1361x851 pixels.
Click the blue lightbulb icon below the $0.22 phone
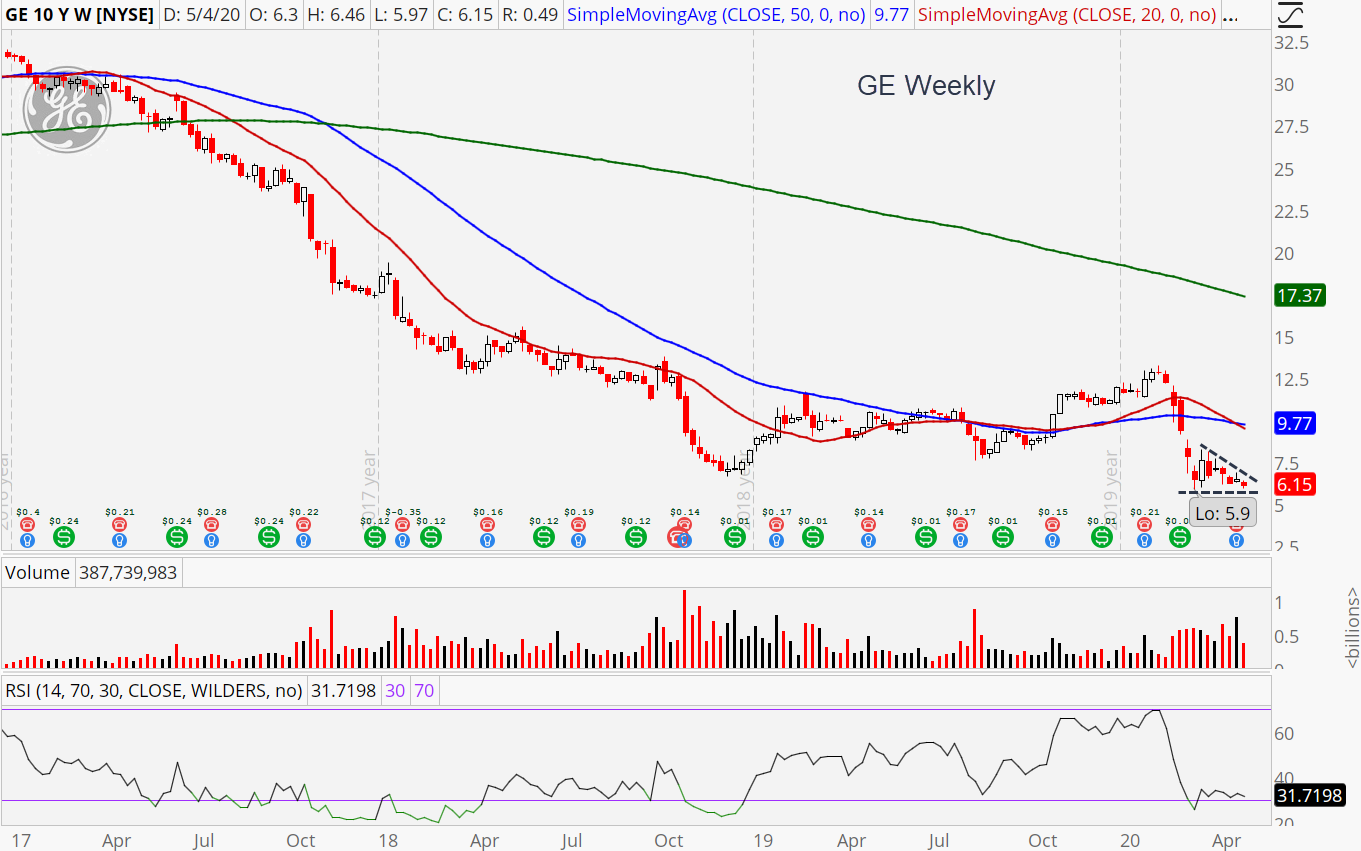(303, 540)
